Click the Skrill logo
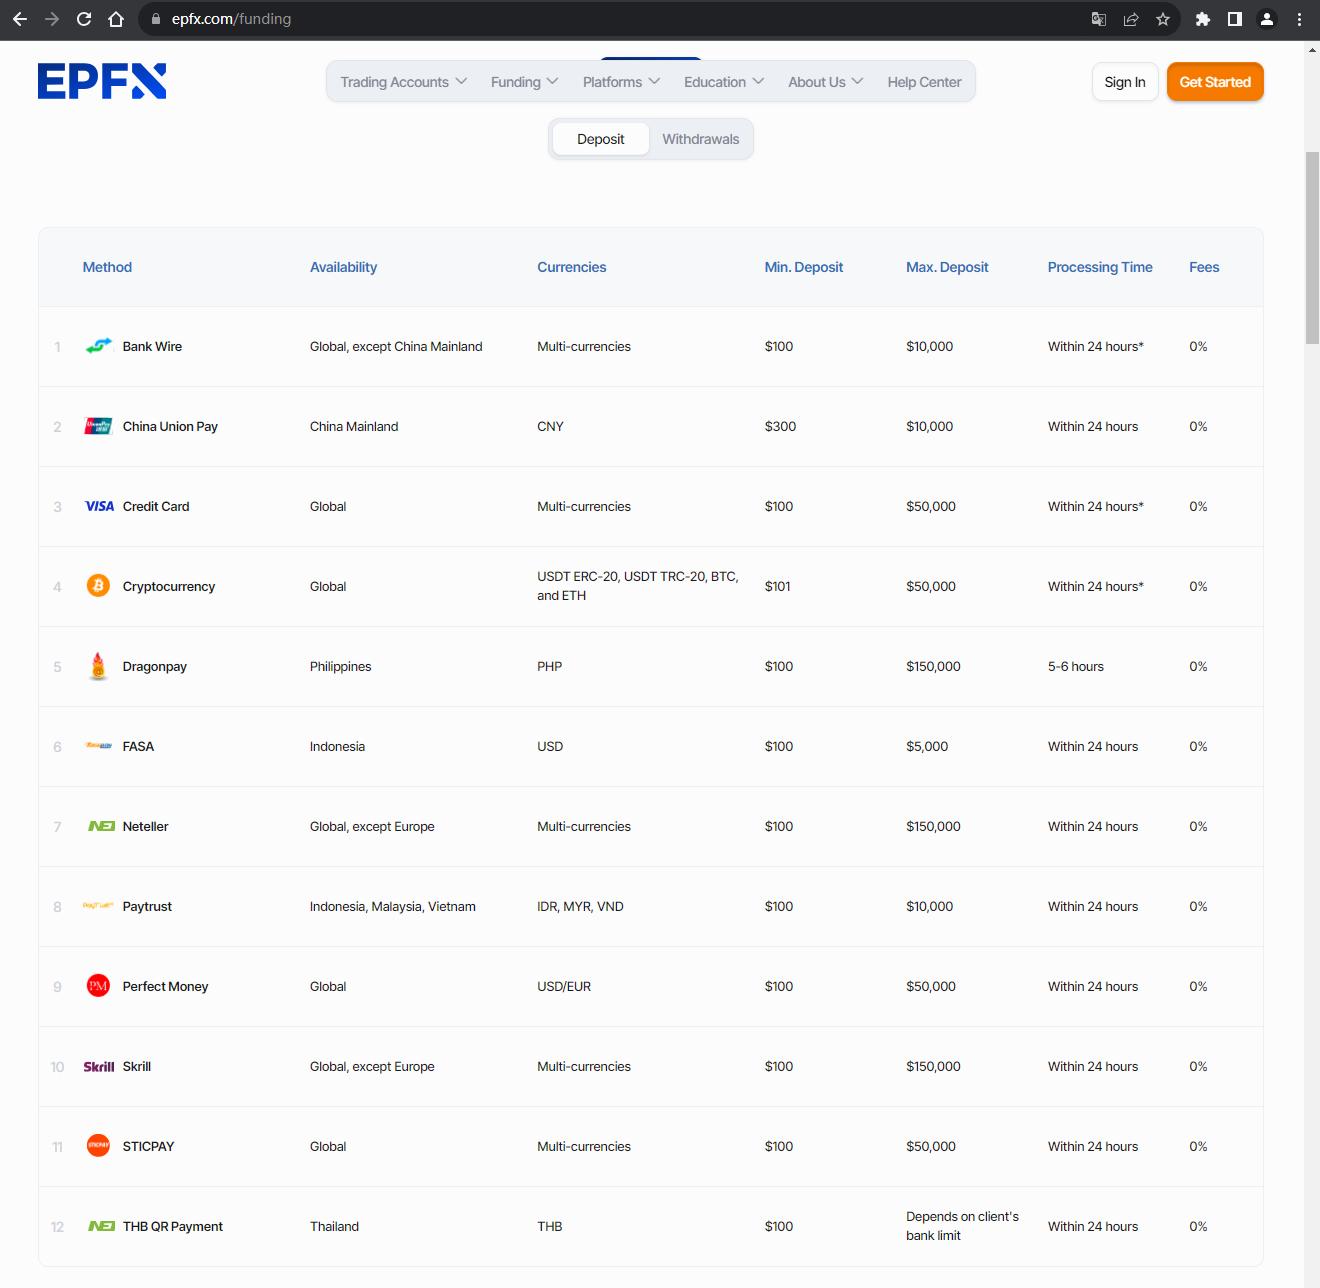Image resolution: width=1320 pixels, height=1288 pixels. click(x=99, y=1066)
